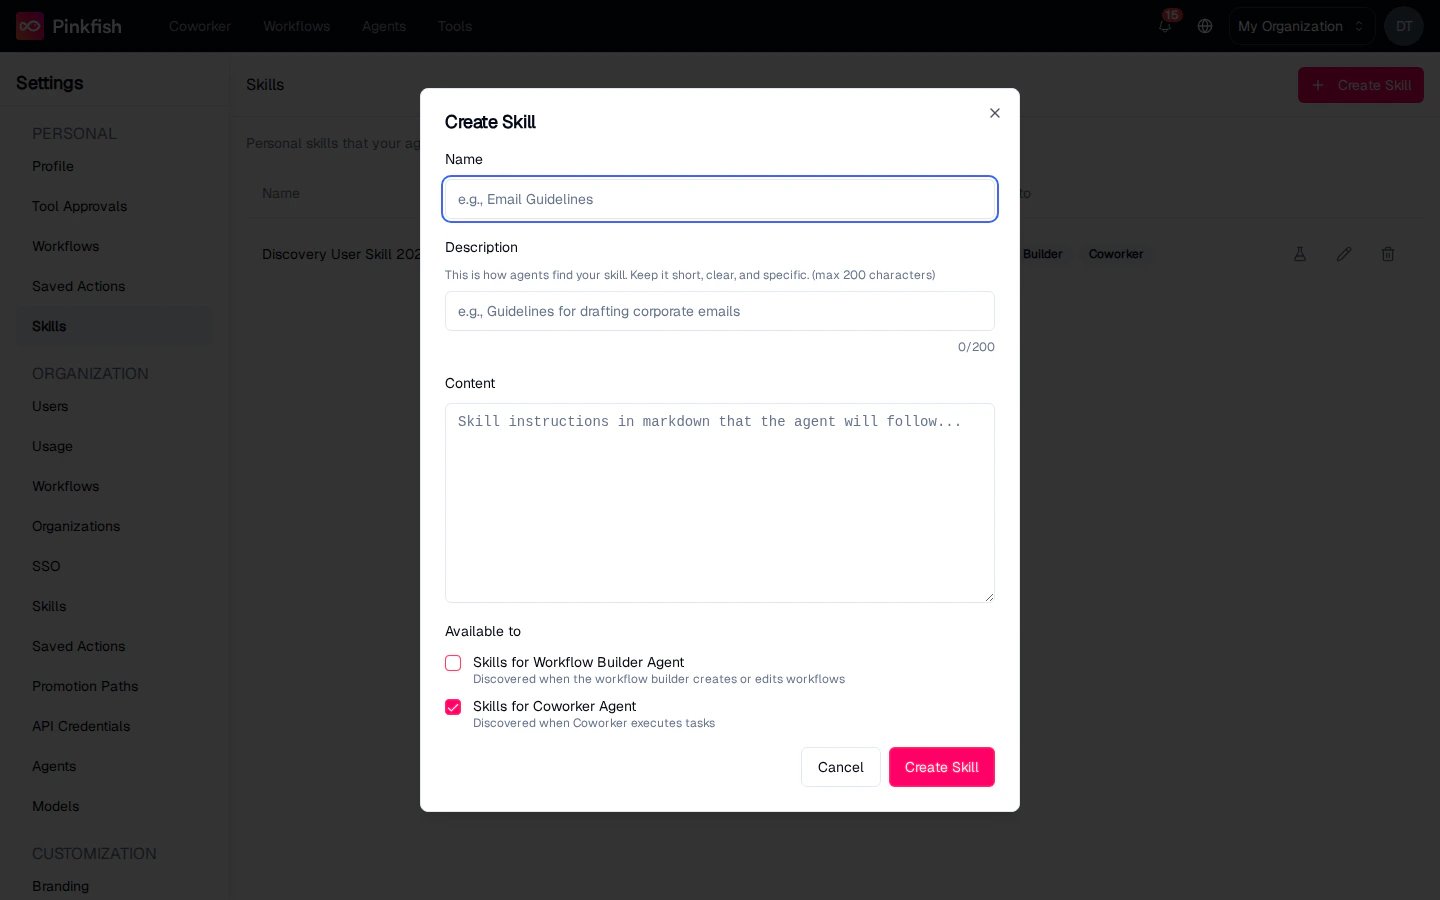The width and height of the screenshot is (1440, 900).
Task: Delete Discovery User Skill with trash icon
Action: (x=1388, y=254)
